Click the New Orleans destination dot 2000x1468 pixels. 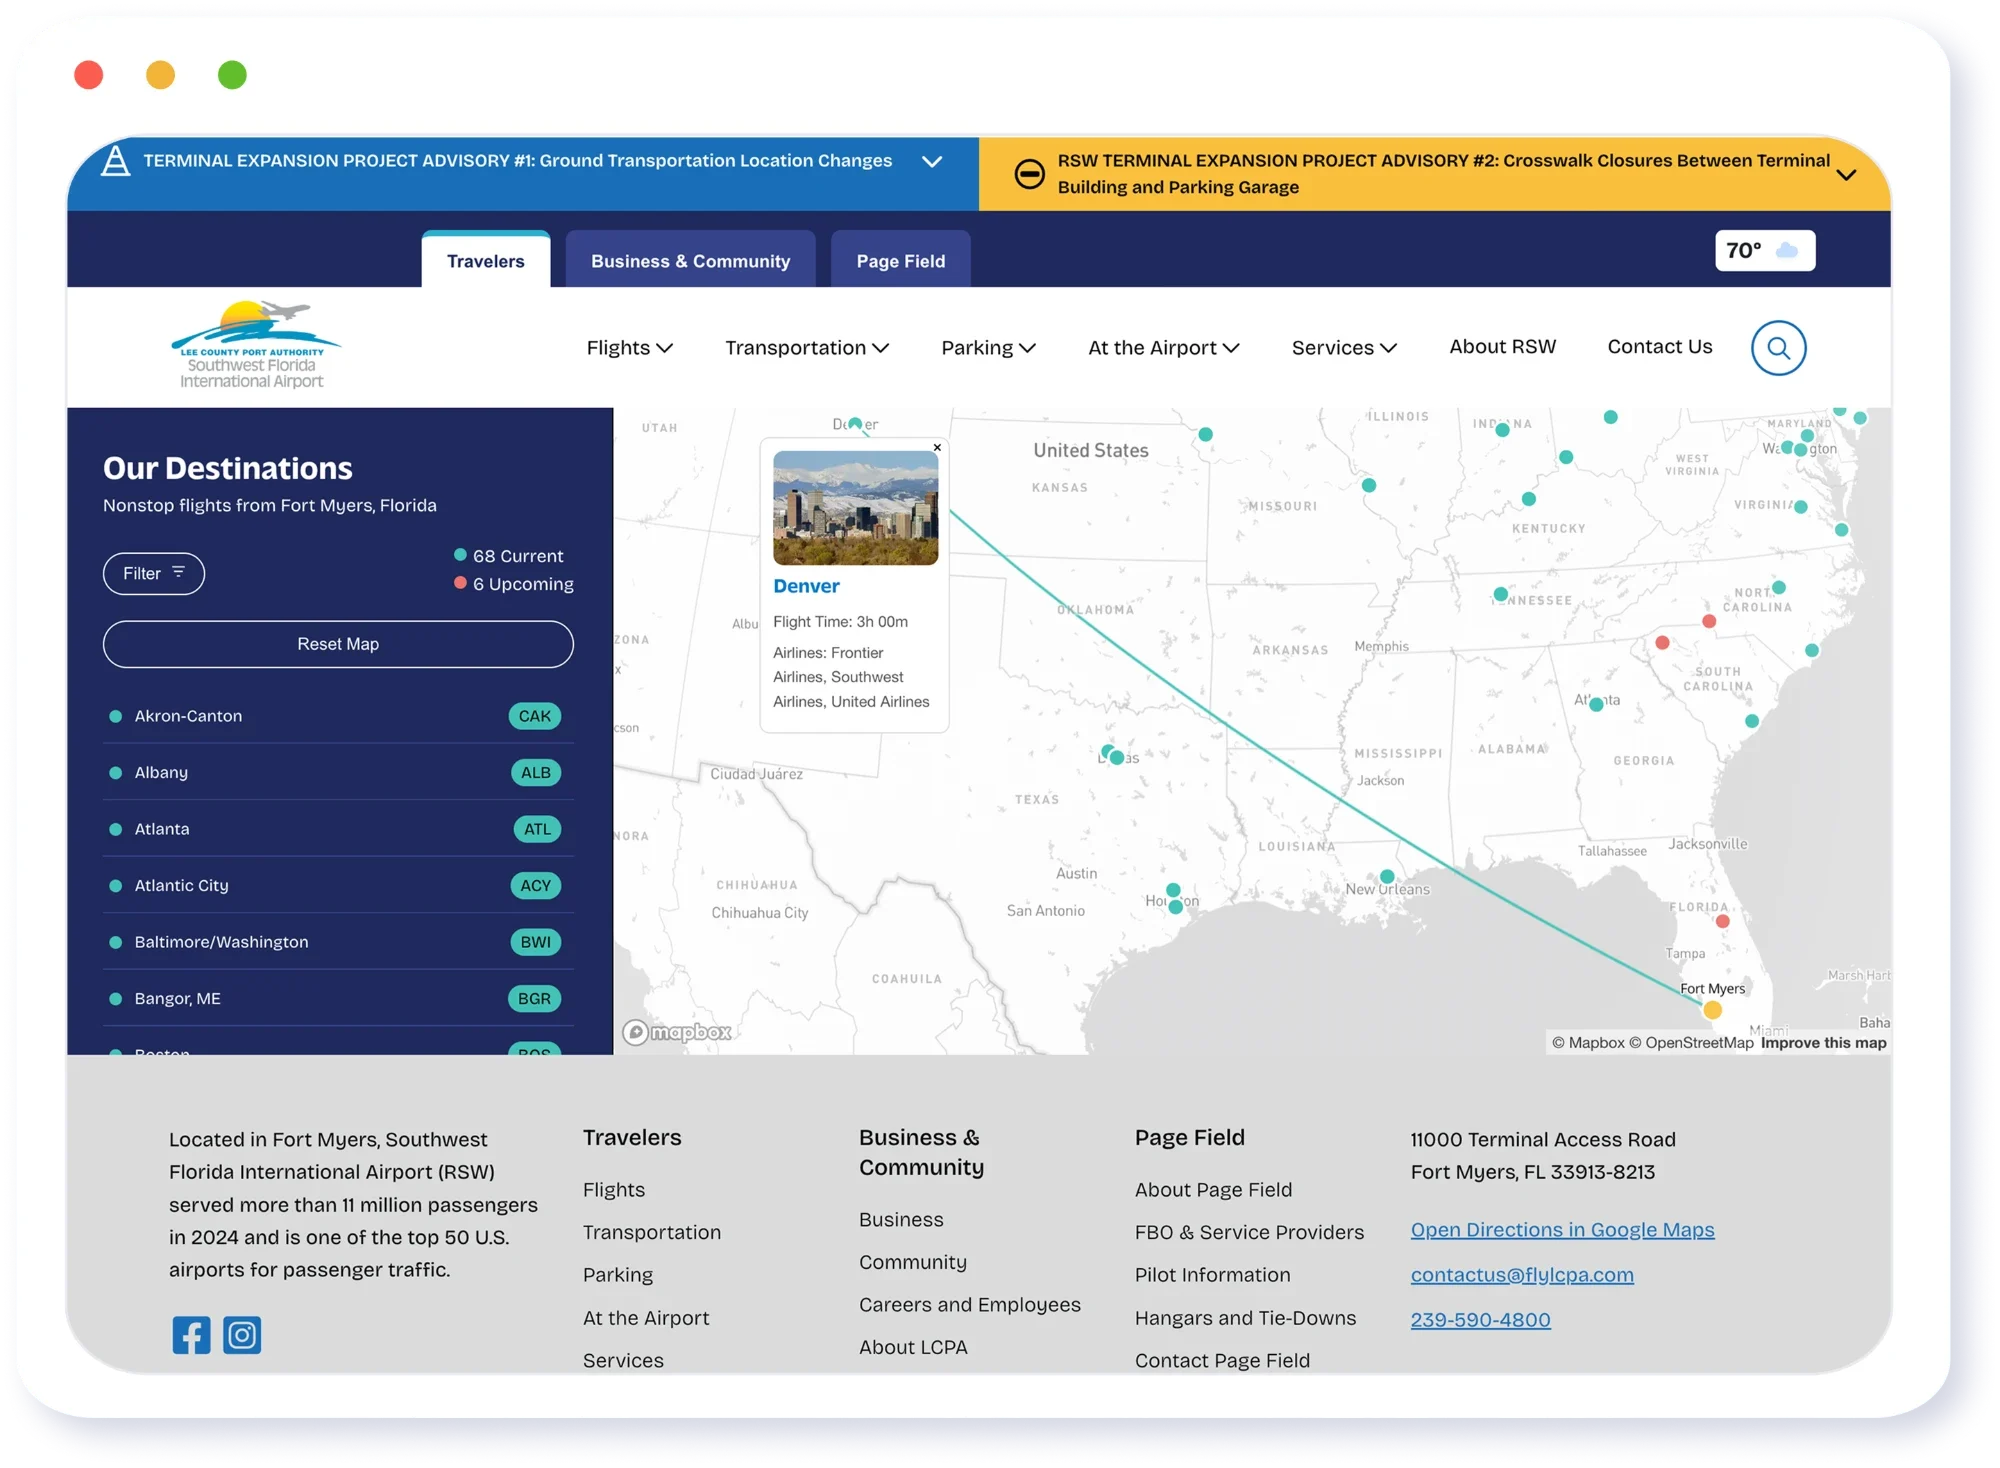tap(1387, 877)
